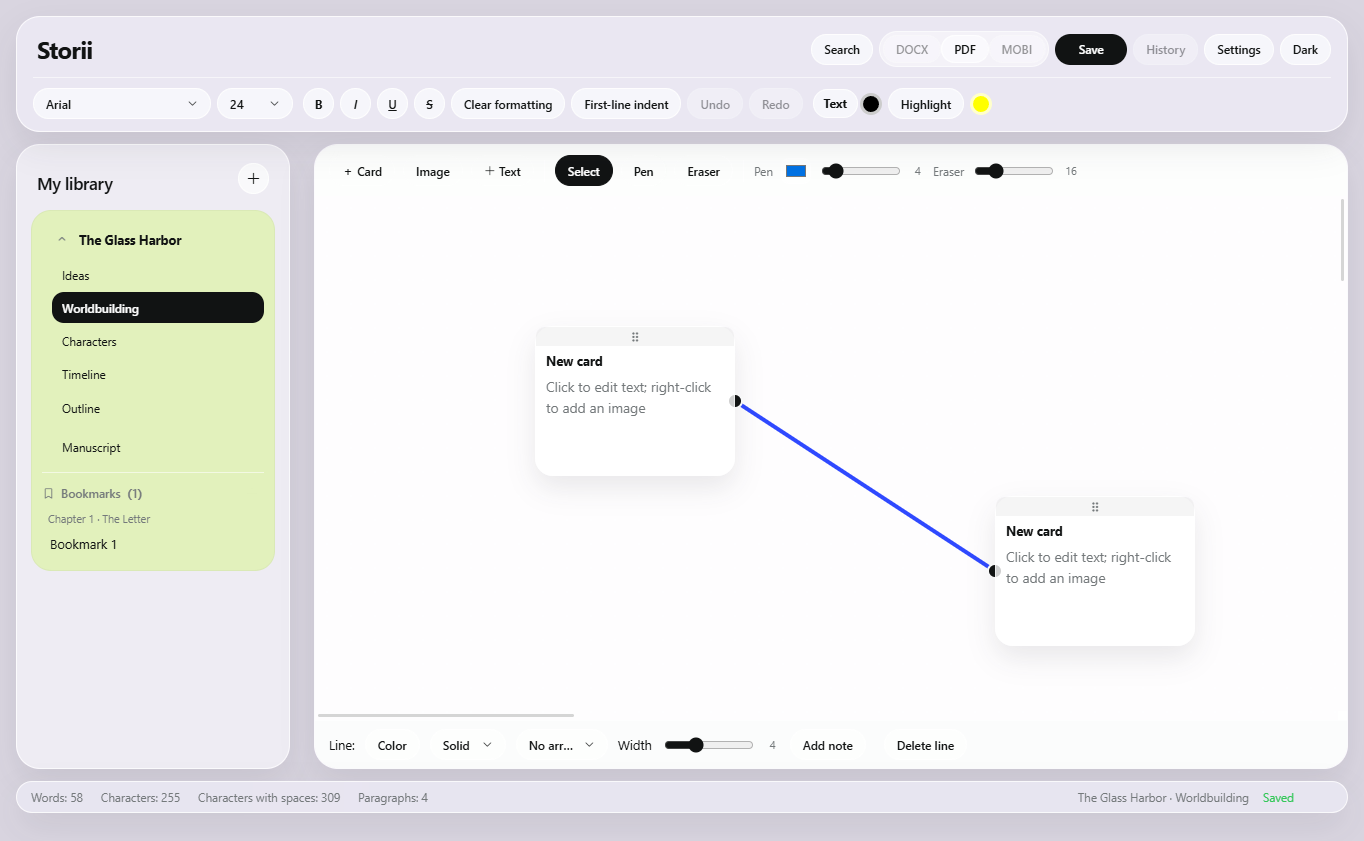Add a new Card to the canvas
Viewport: 1364px width, 841px height.
[x=363, y=171]
